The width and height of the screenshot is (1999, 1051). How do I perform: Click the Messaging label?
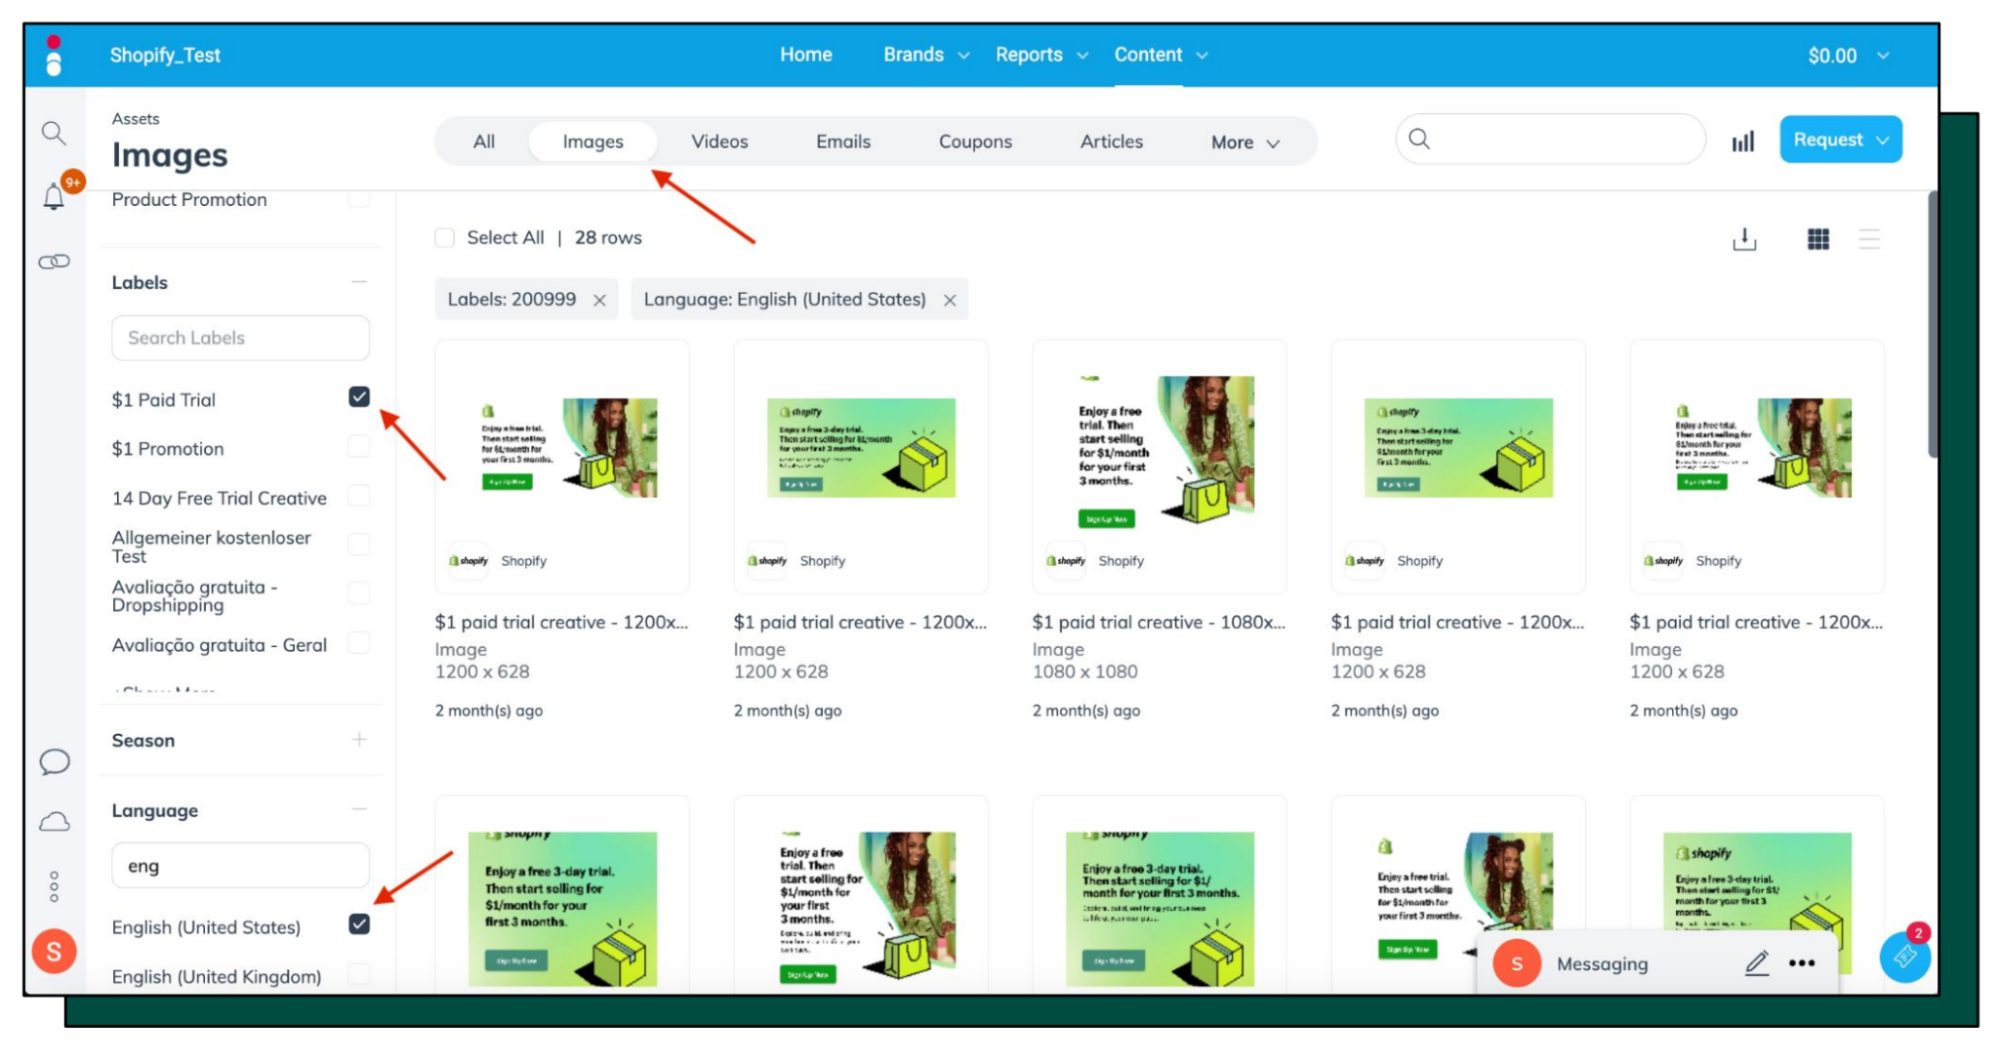(x=1602, y=964)
